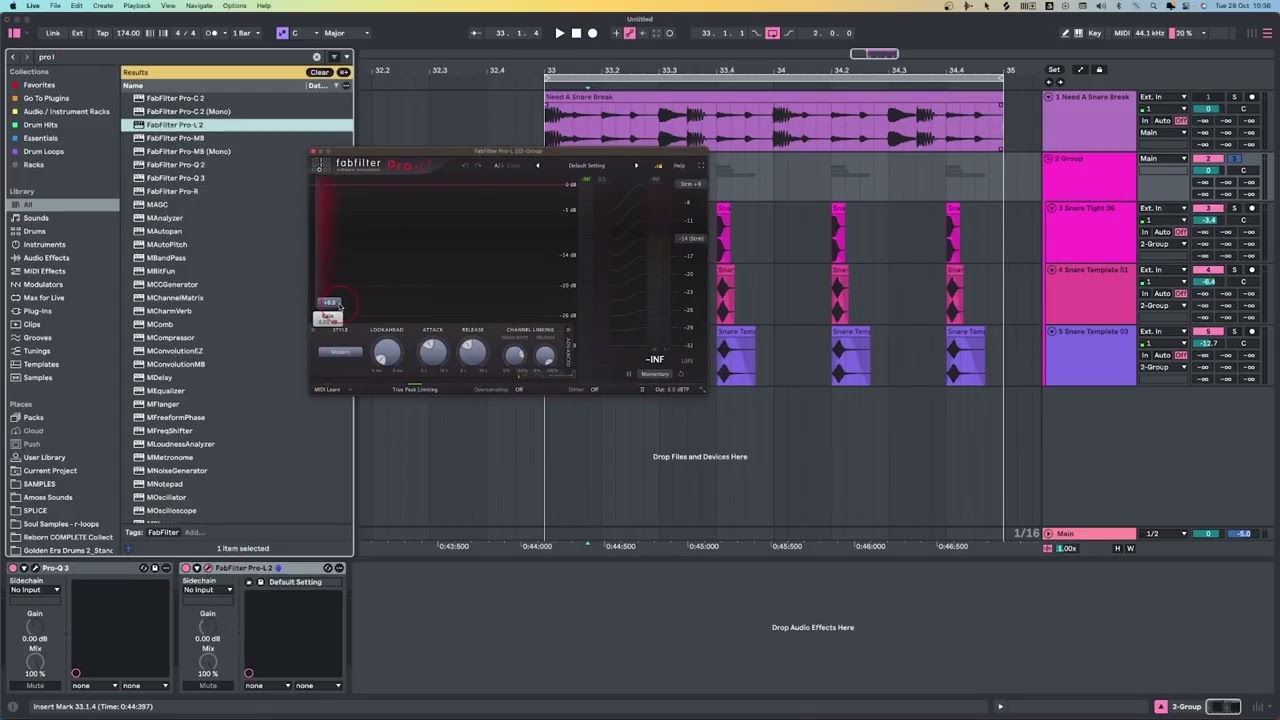1280x720 pixels.
Task: Clear the browser search field
Action: [x=317, y=57]
